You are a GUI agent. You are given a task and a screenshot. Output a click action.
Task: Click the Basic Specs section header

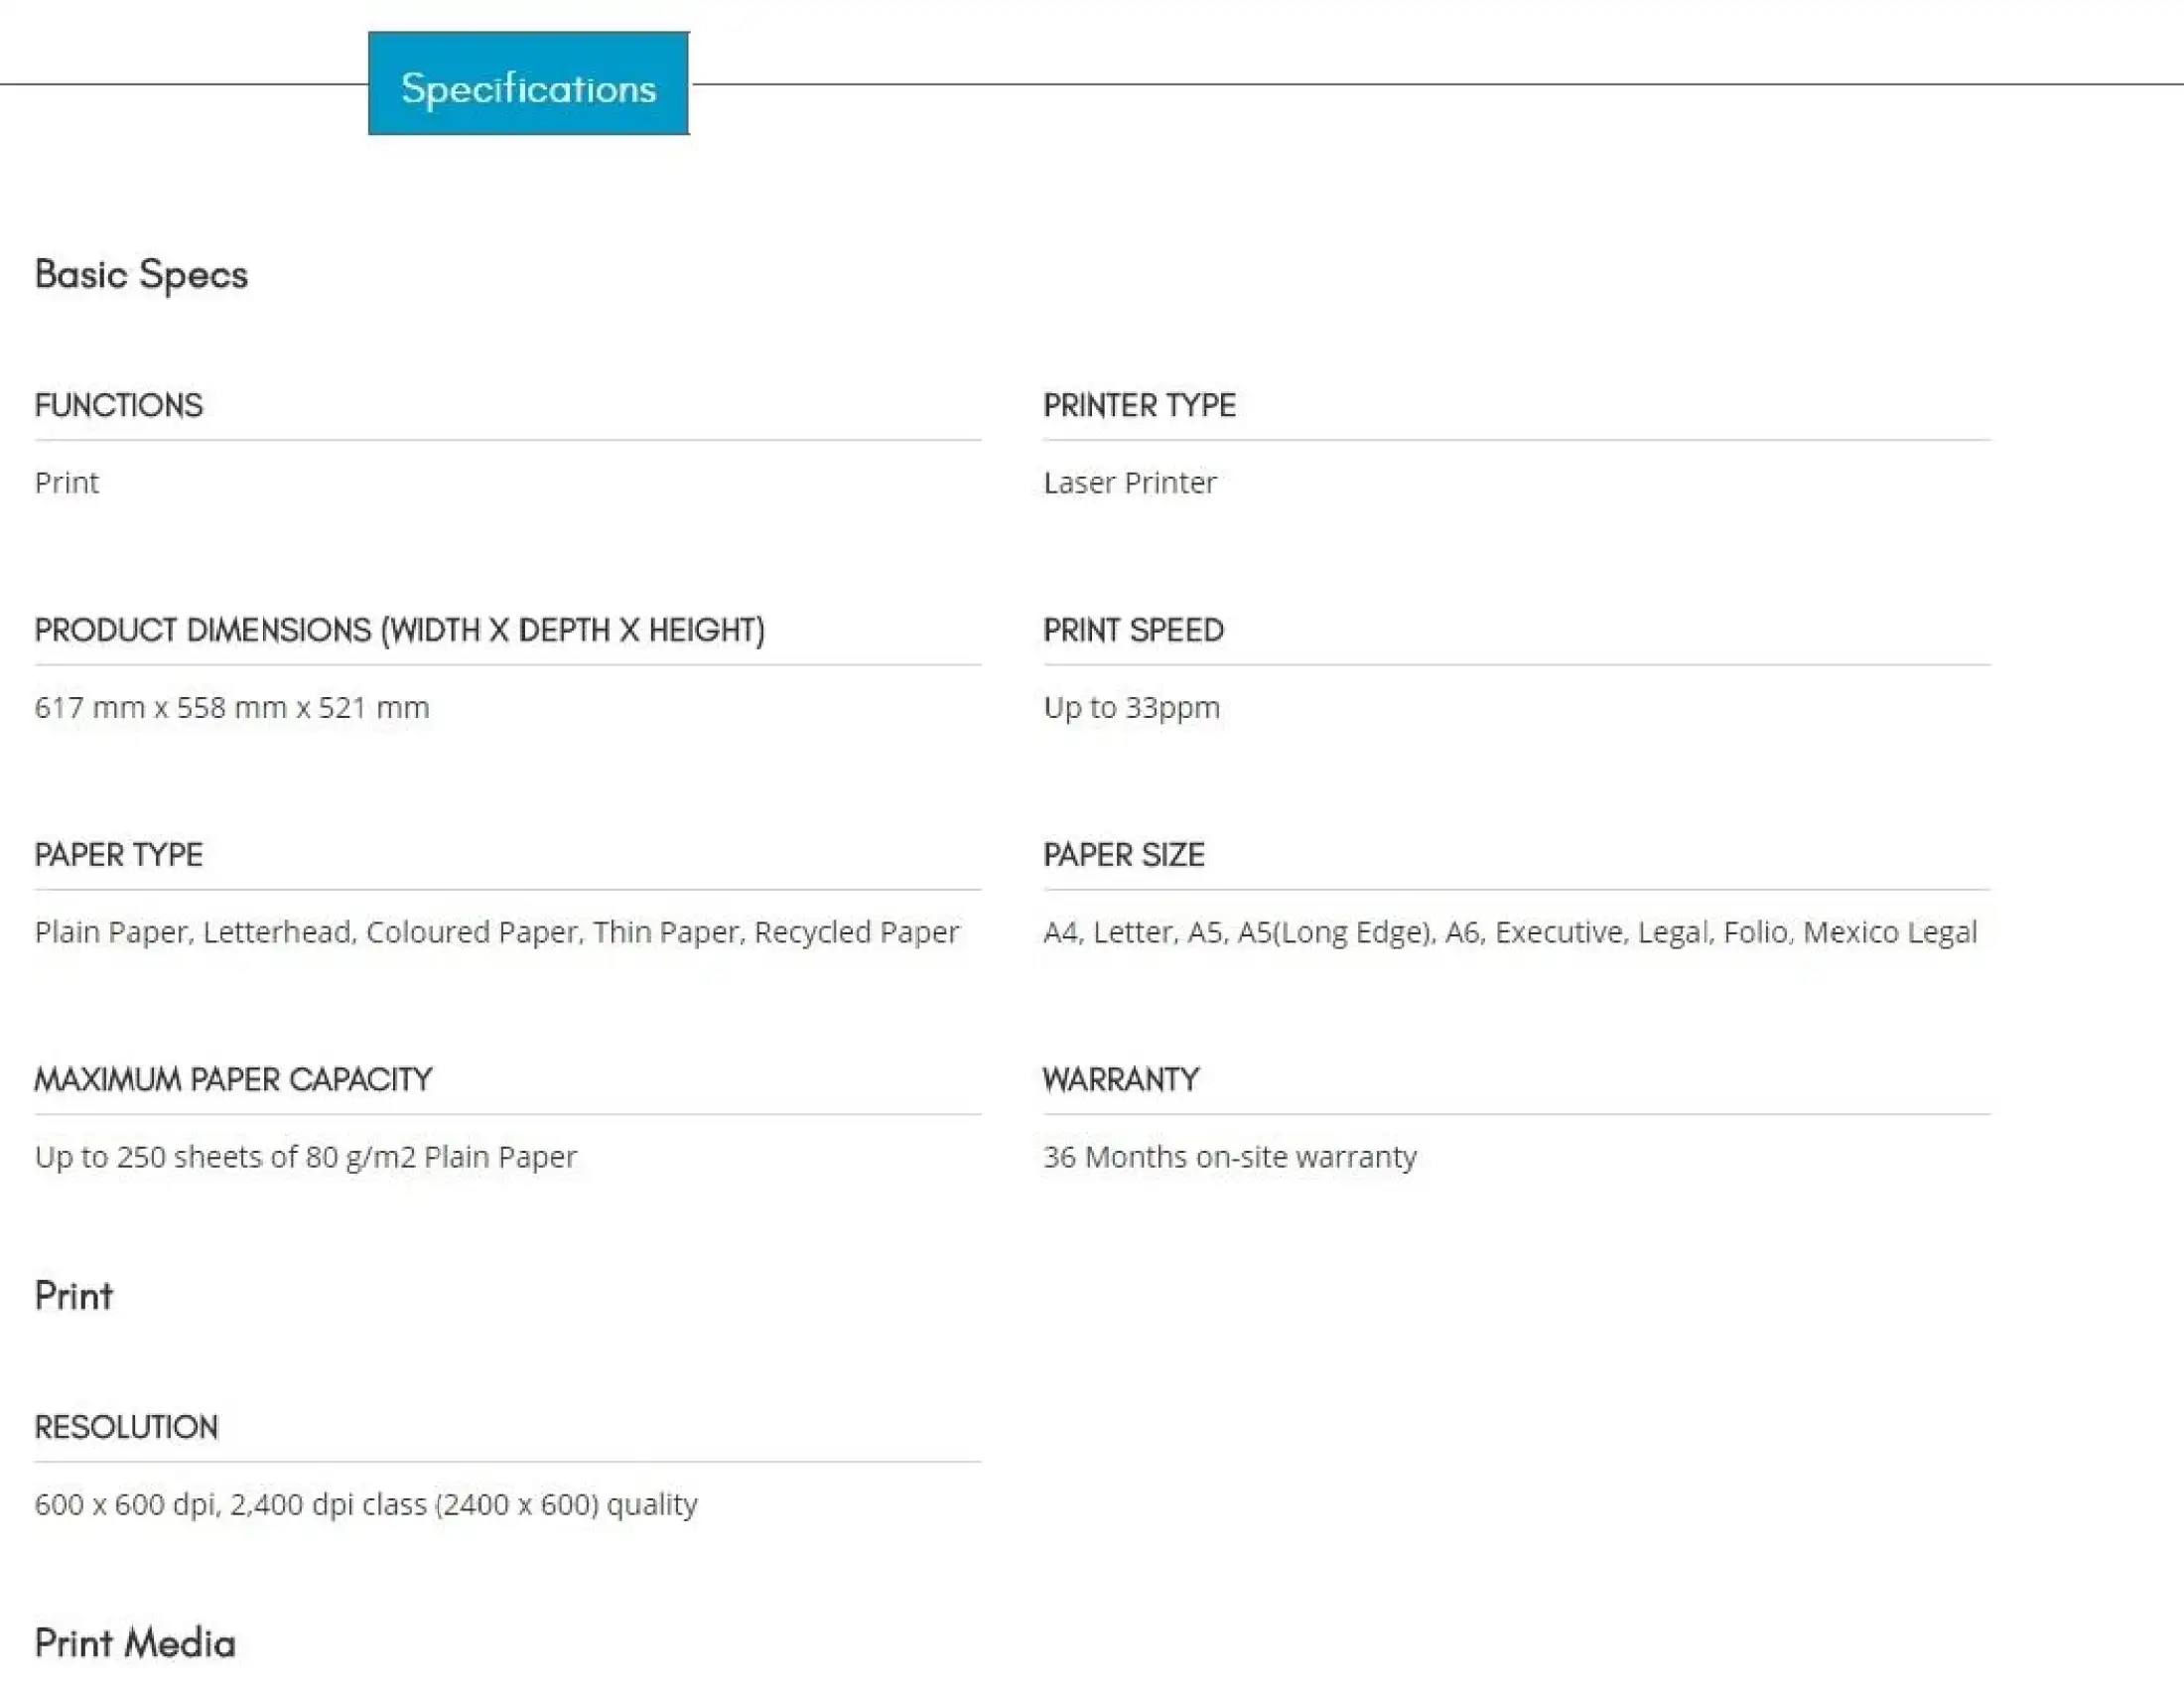pyautogui.click(x=142, y=274)
